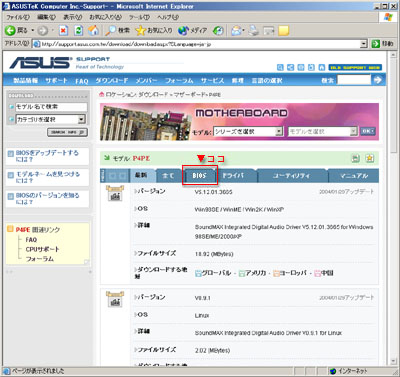Switch to the ユーティリティ tab
Image resolution: width=400 pixels, height=377 pixels.
pyautogui.click(x=291, y=176)
